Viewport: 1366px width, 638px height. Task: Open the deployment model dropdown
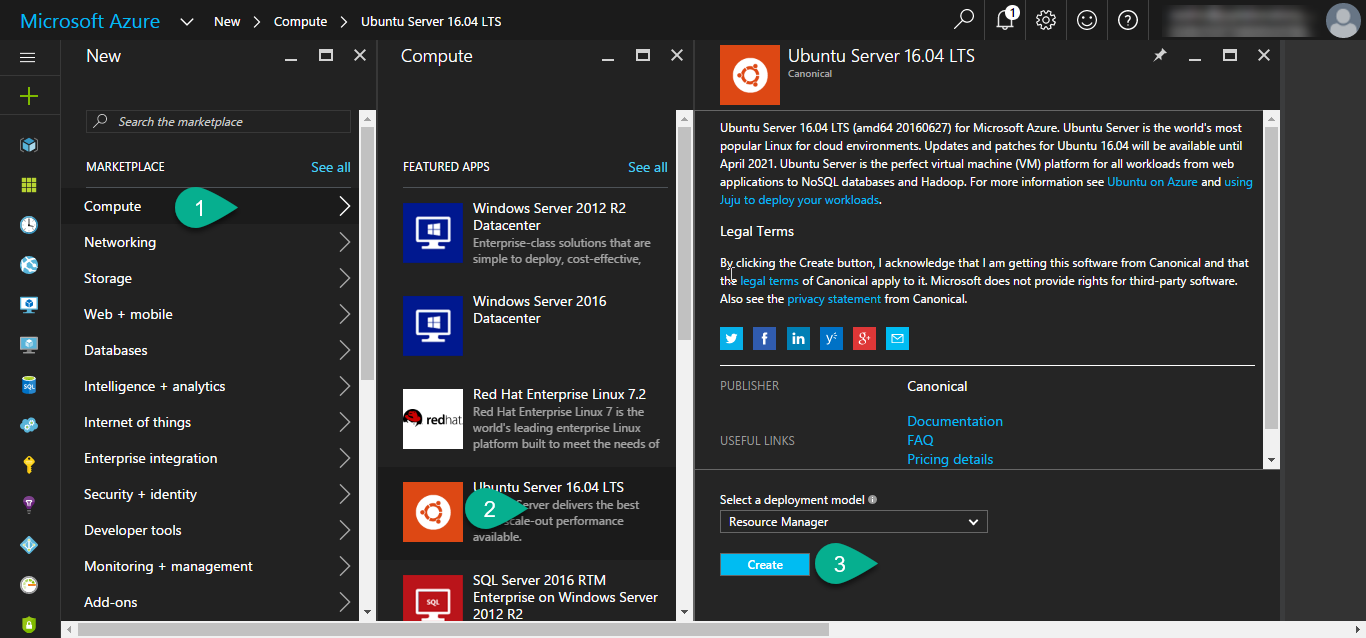tap(853, 522)
